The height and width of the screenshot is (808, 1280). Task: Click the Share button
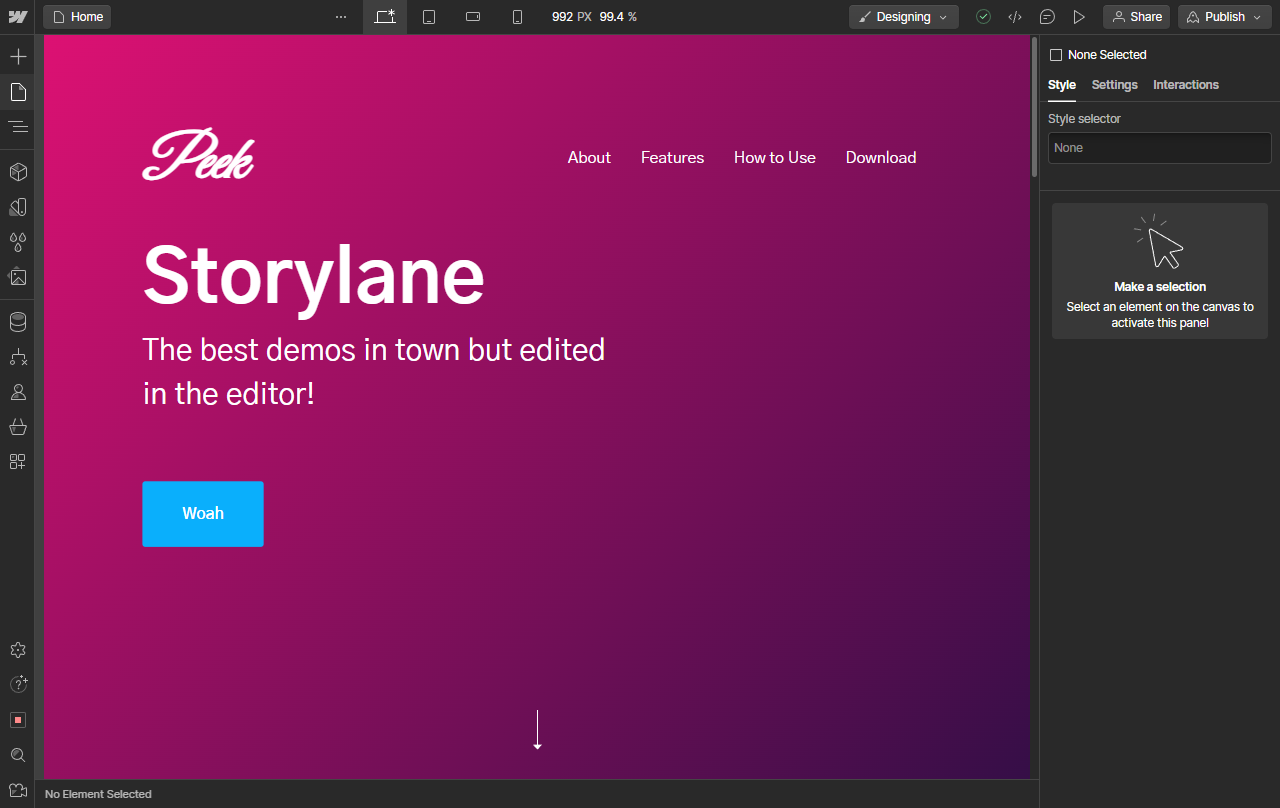click(x=1136, y=17)
